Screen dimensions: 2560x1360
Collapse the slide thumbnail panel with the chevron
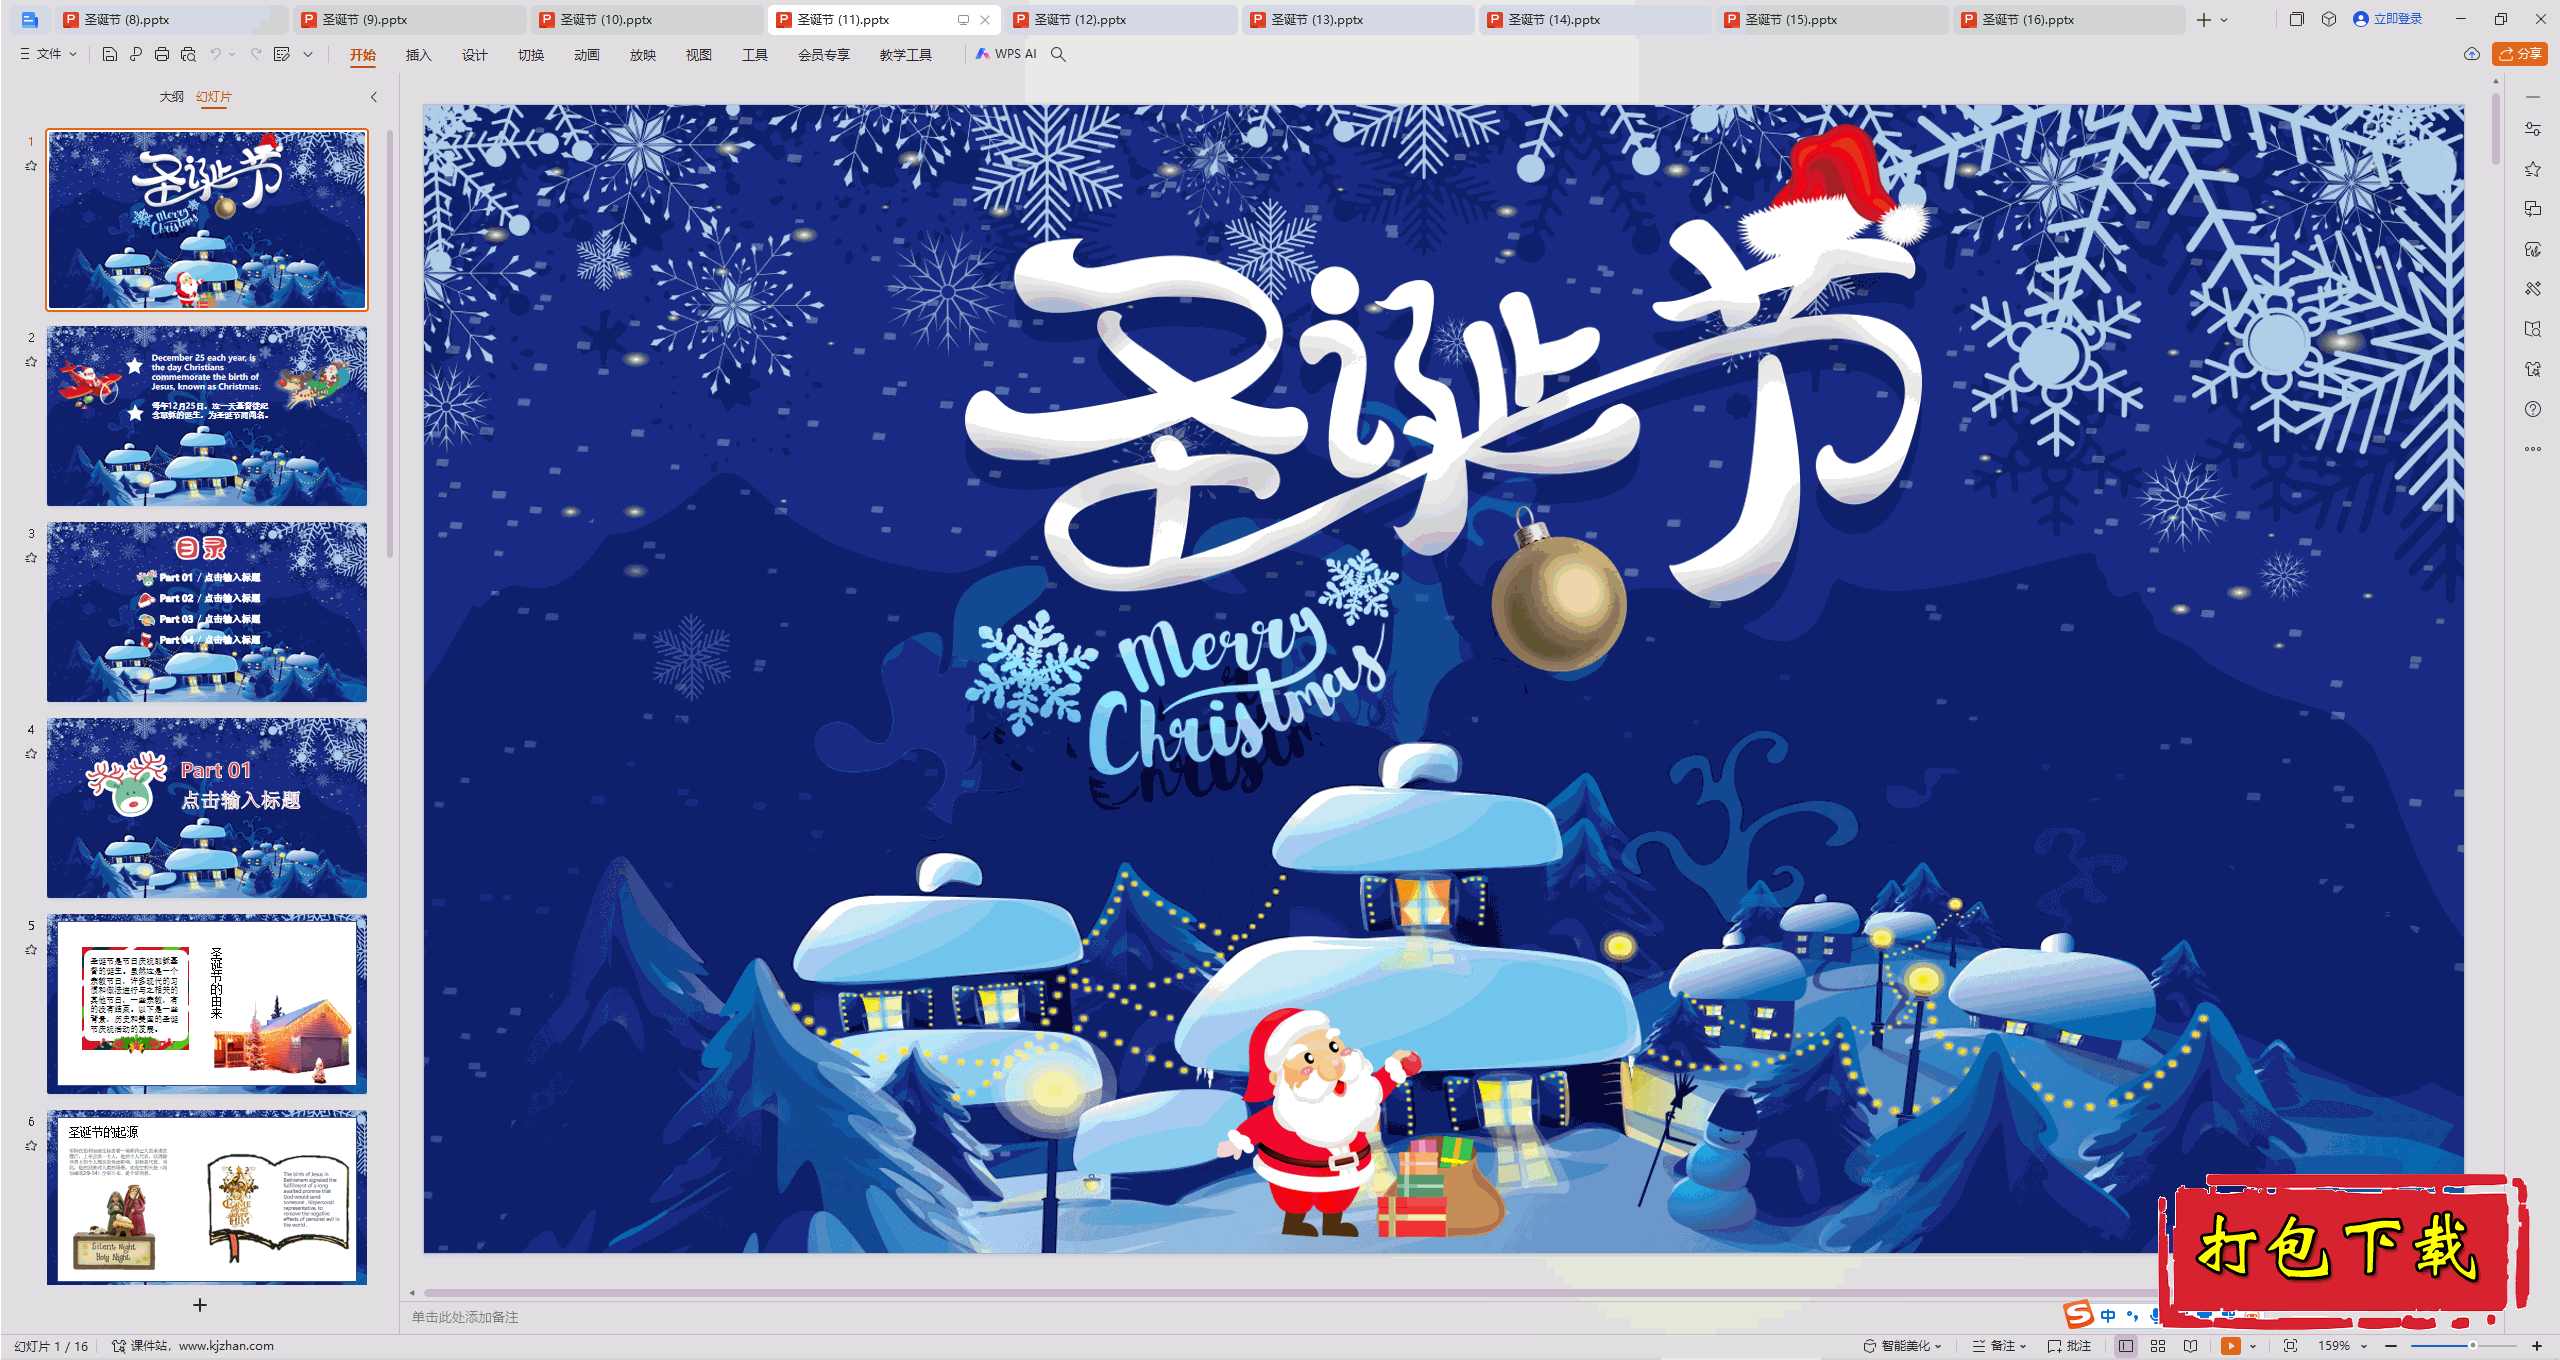click(x=374, y=97)
